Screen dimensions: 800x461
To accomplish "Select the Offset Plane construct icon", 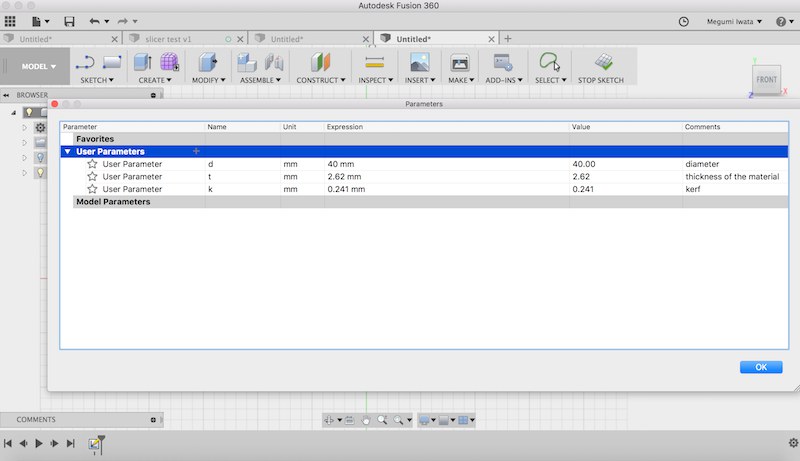I will click(320, 62).
